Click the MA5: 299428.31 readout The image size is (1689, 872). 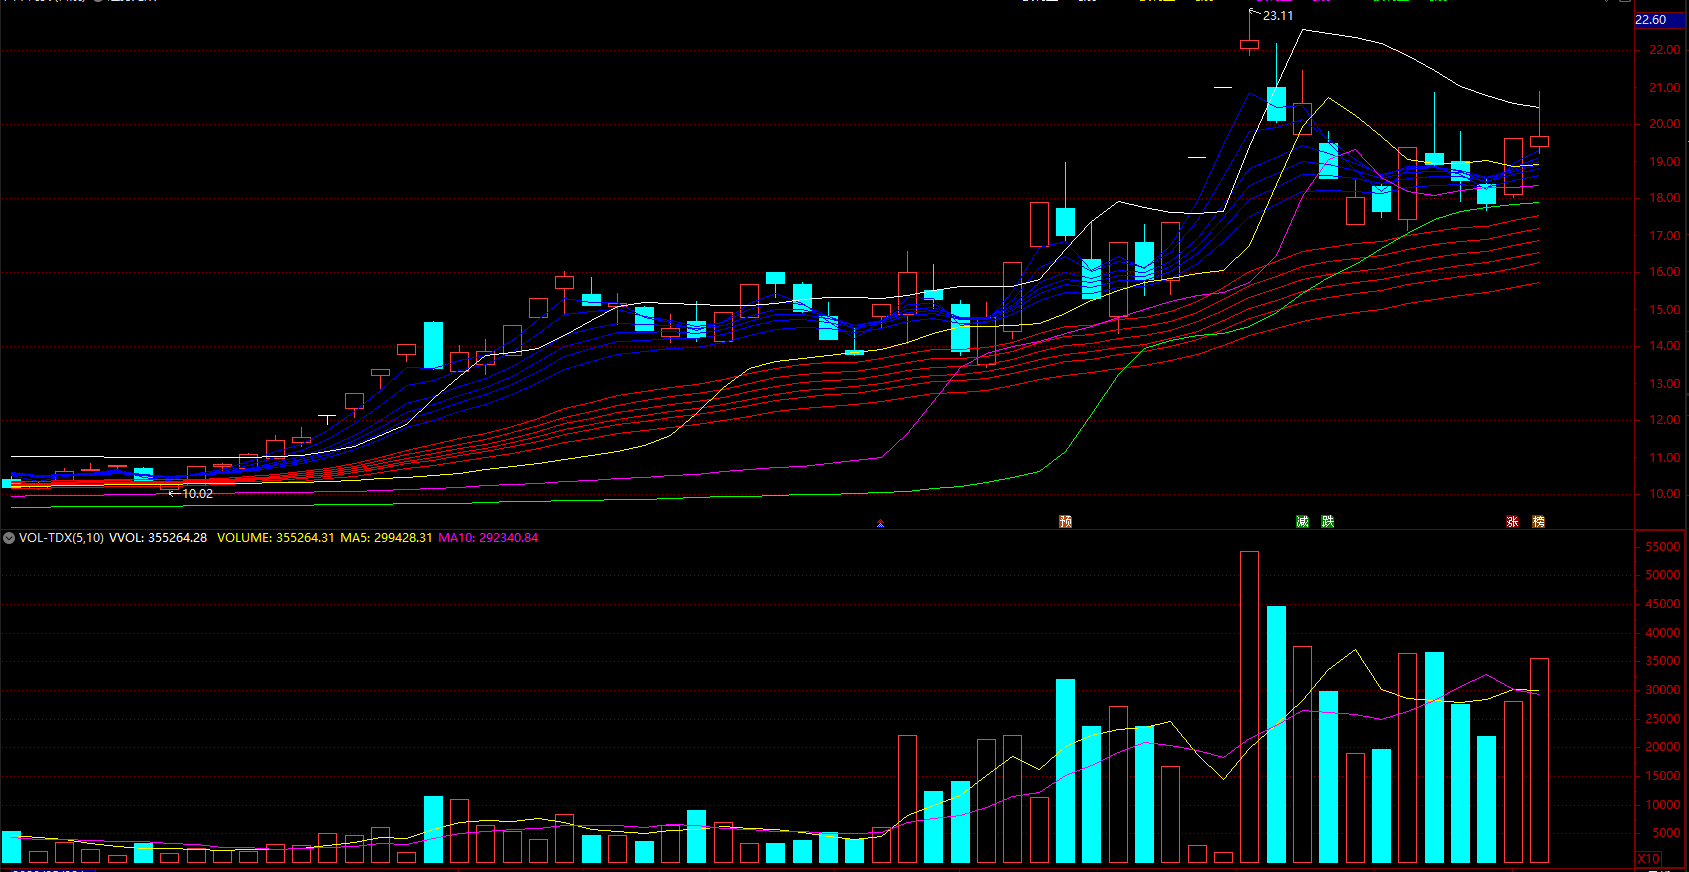pyautogui.click(x=386, y=538)
